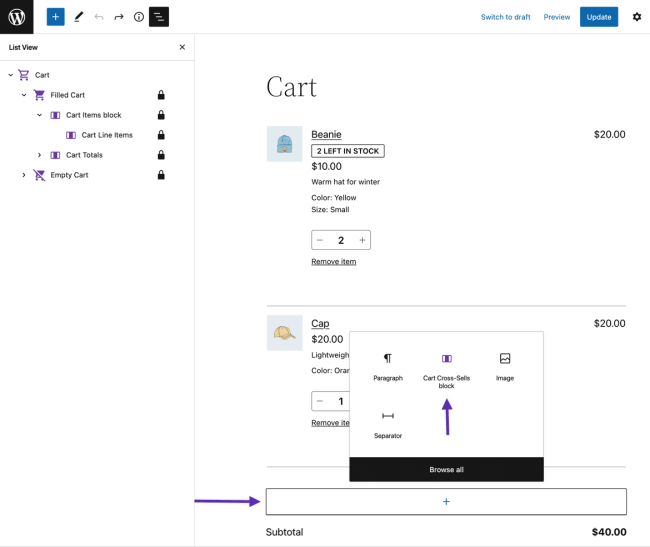This screenshot has height=547, width=650.
Task: Collapse the Filled Cart tree item
Action: (24, 95)
